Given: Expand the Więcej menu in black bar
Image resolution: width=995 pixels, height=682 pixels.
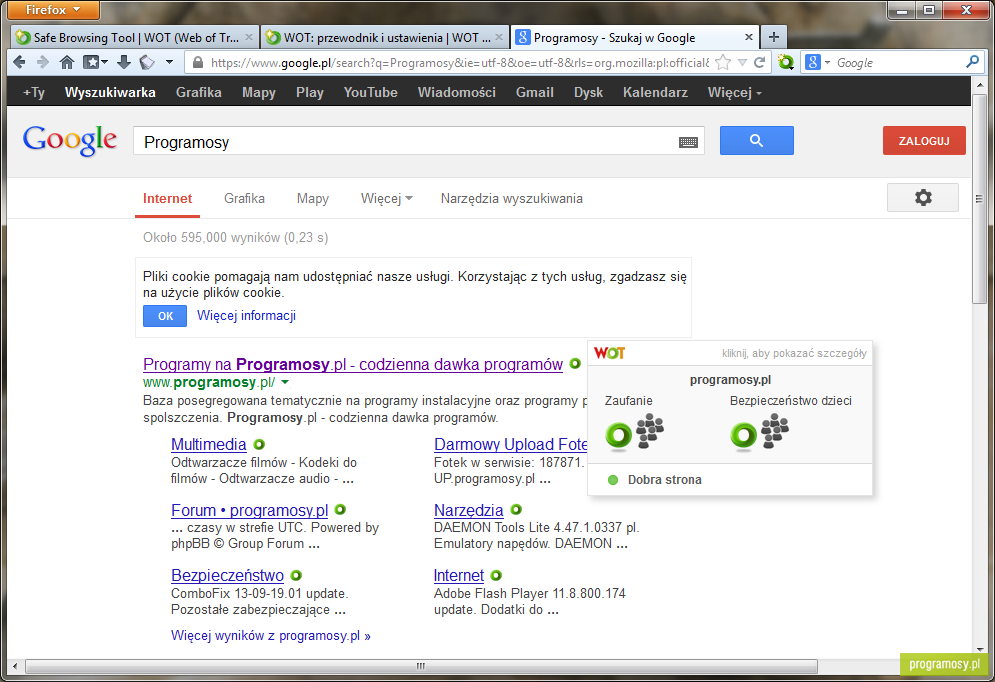Looking at the screenshot, I should tap(735, 93).
